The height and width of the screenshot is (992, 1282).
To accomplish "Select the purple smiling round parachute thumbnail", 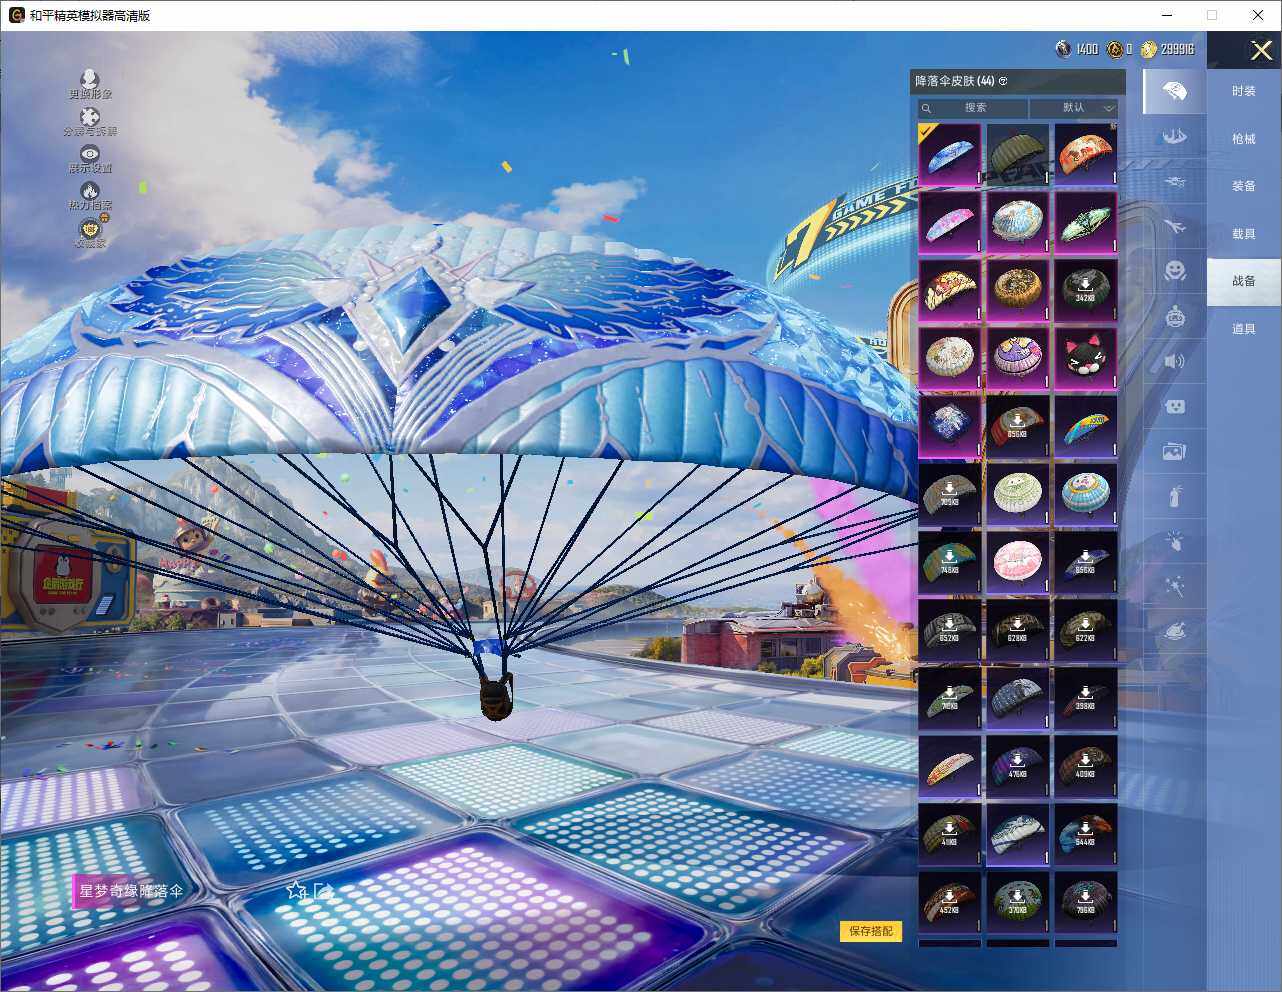I will (1017, 357).
